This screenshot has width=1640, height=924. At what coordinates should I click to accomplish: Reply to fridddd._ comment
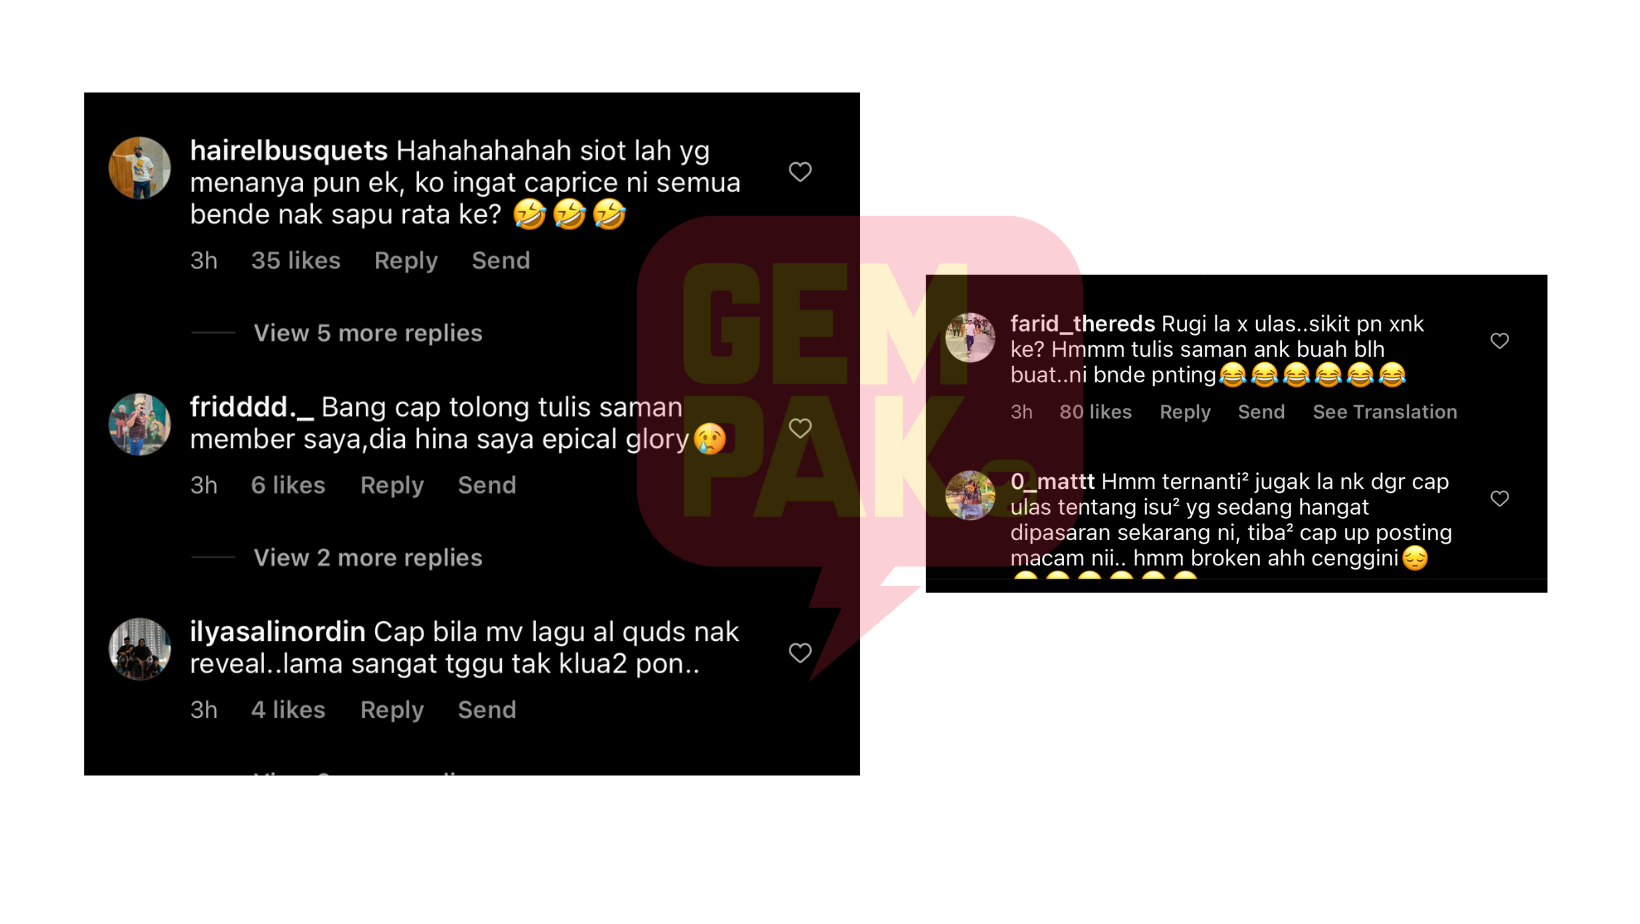tap(392, 486)
